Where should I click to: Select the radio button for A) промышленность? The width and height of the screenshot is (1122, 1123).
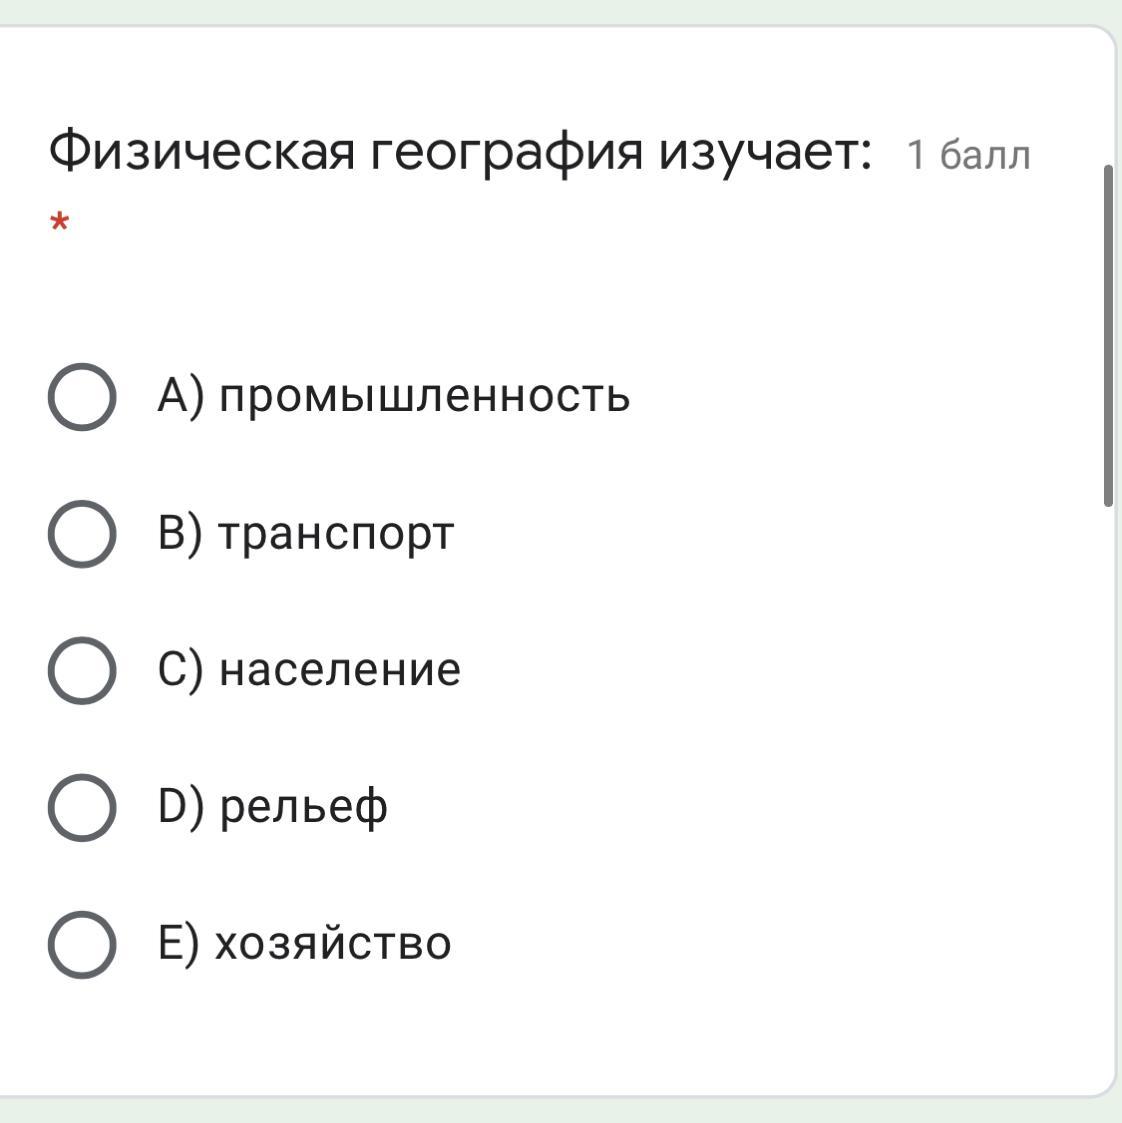[82, 397]
